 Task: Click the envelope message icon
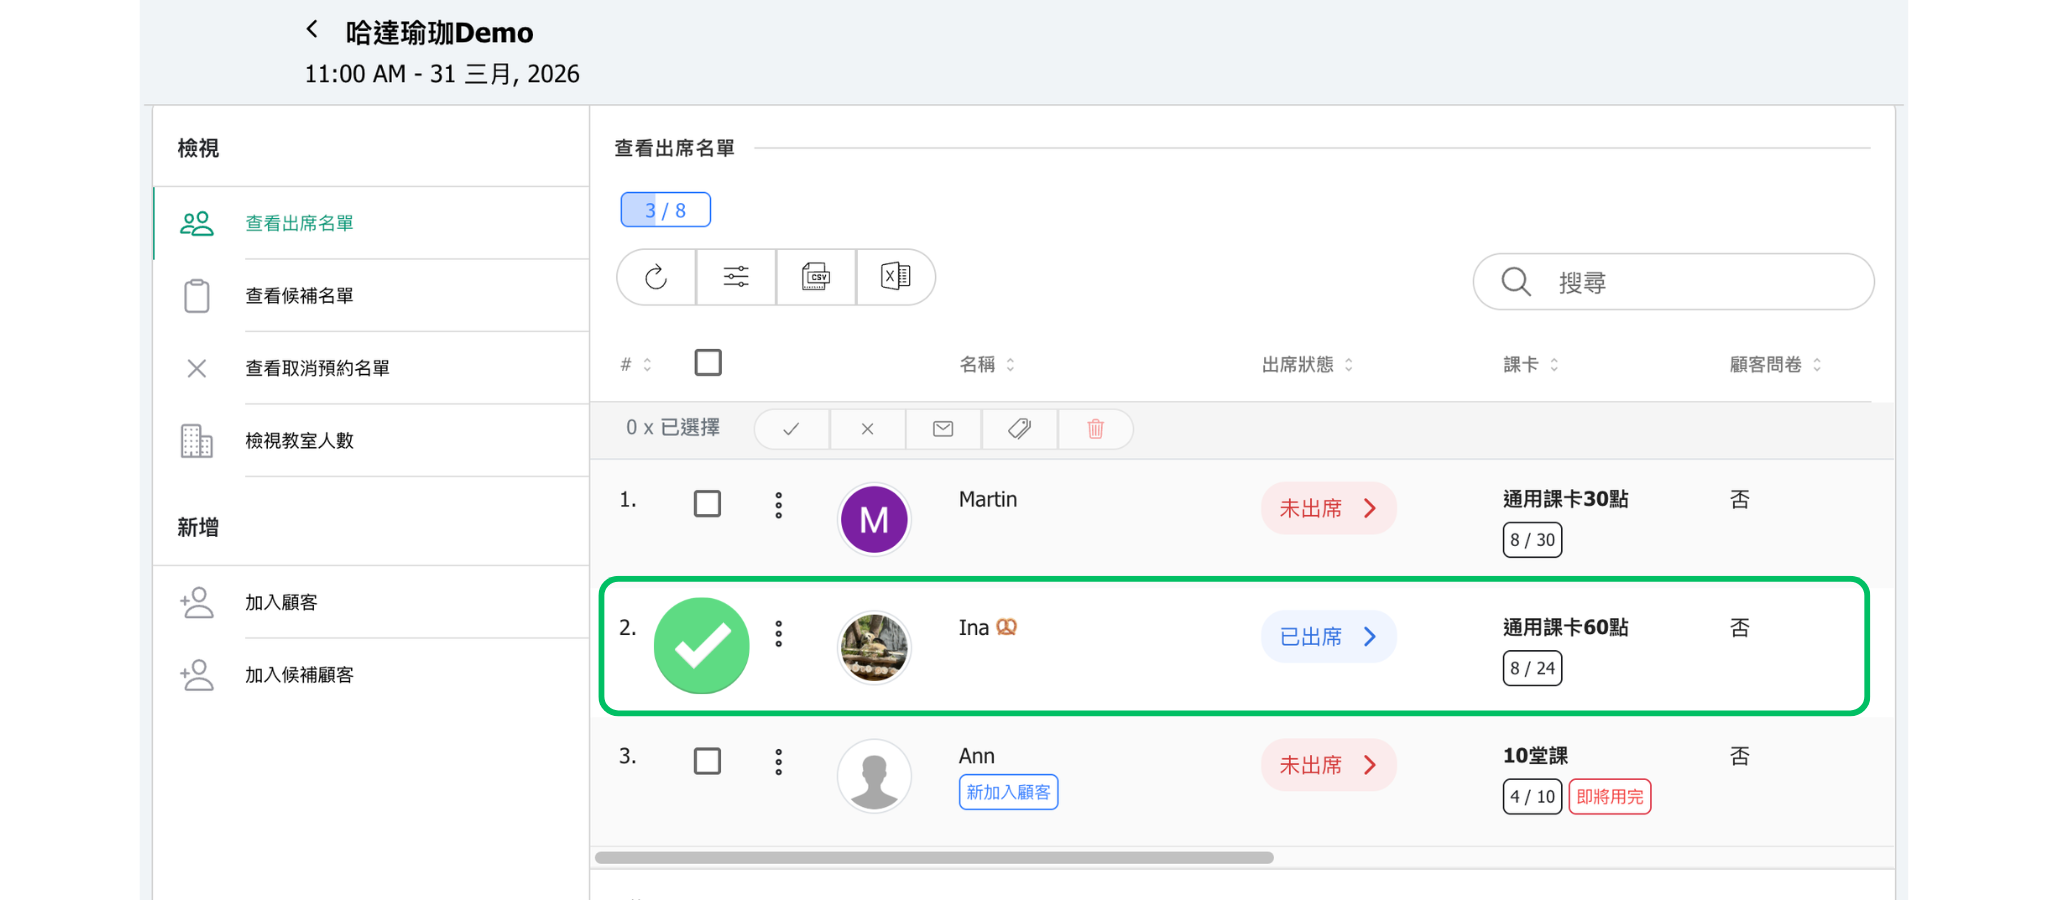[x=943, y=429]
